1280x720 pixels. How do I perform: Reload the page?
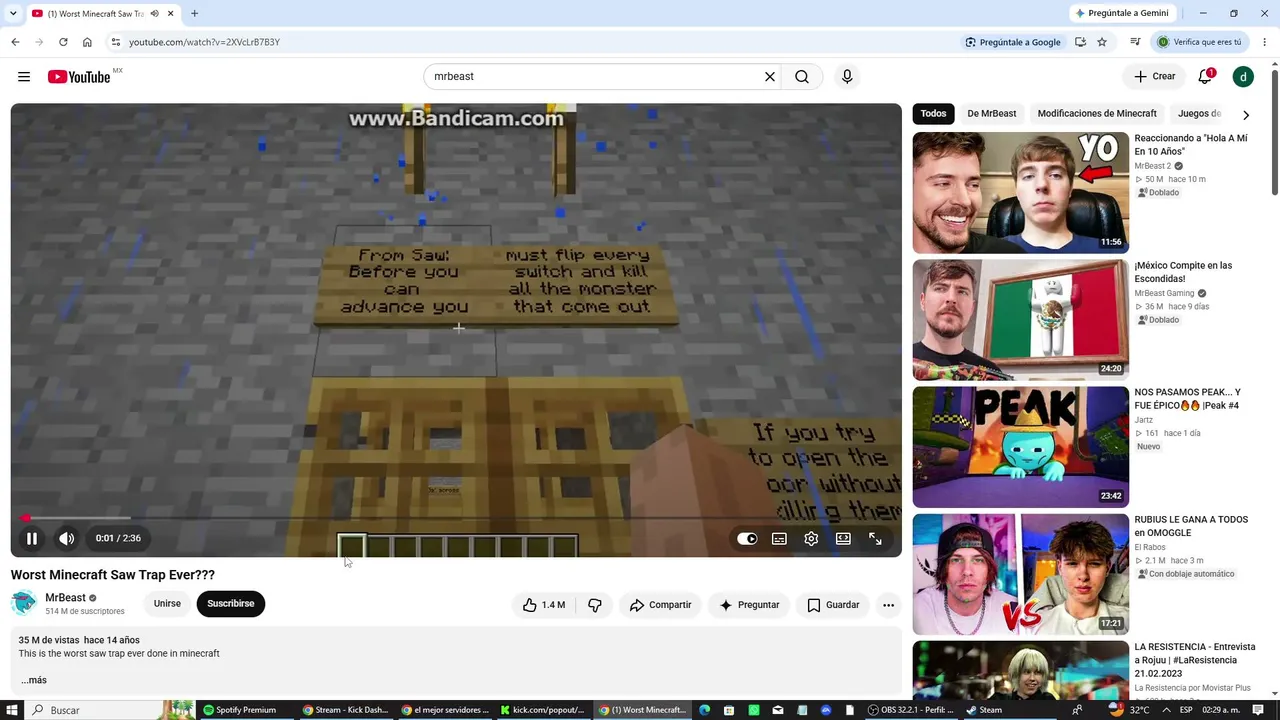pyautogui.click(x=63, y=42)
